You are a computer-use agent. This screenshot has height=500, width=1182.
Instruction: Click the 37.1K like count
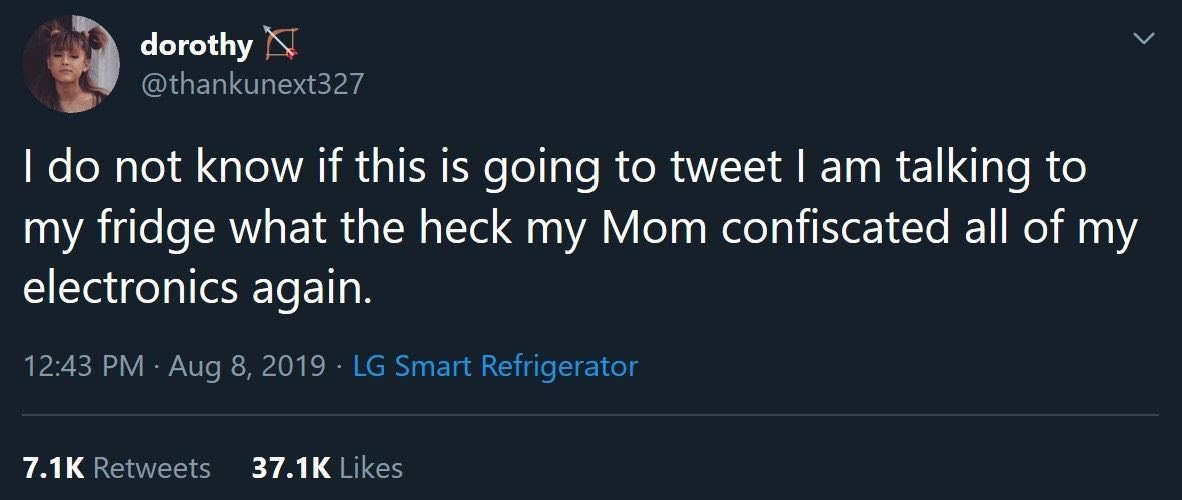[290, 467]
